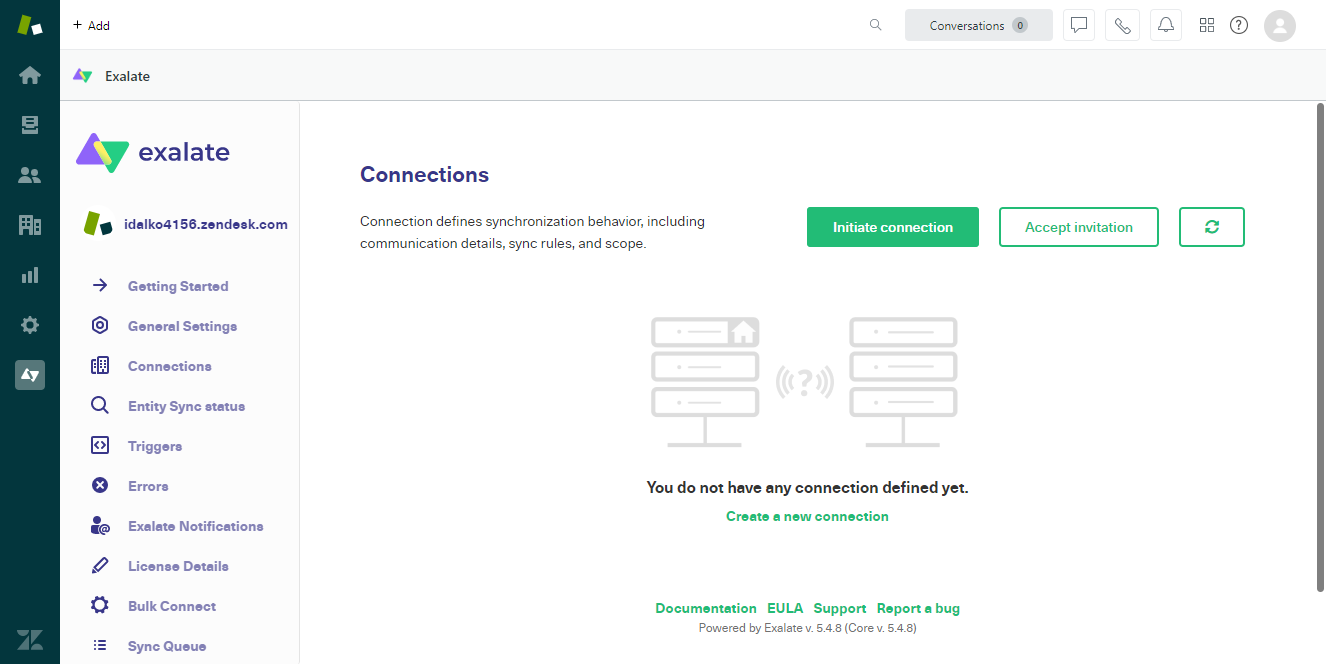Open the Support link
This screenshot has height=664, width=1326.
click(840, 608)
